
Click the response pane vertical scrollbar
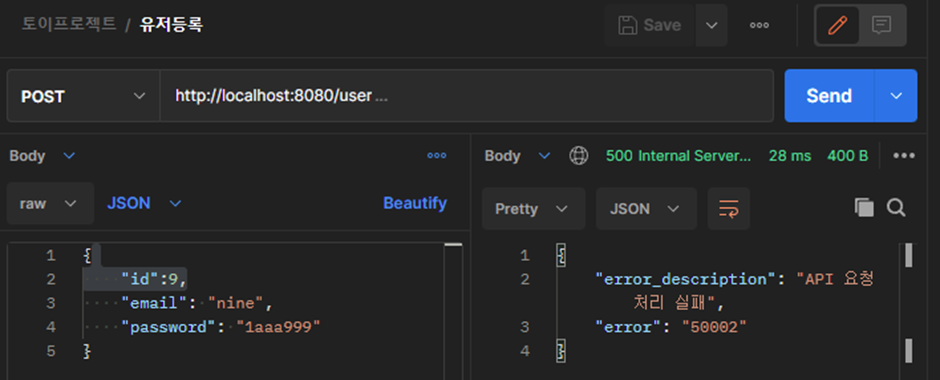908,303
